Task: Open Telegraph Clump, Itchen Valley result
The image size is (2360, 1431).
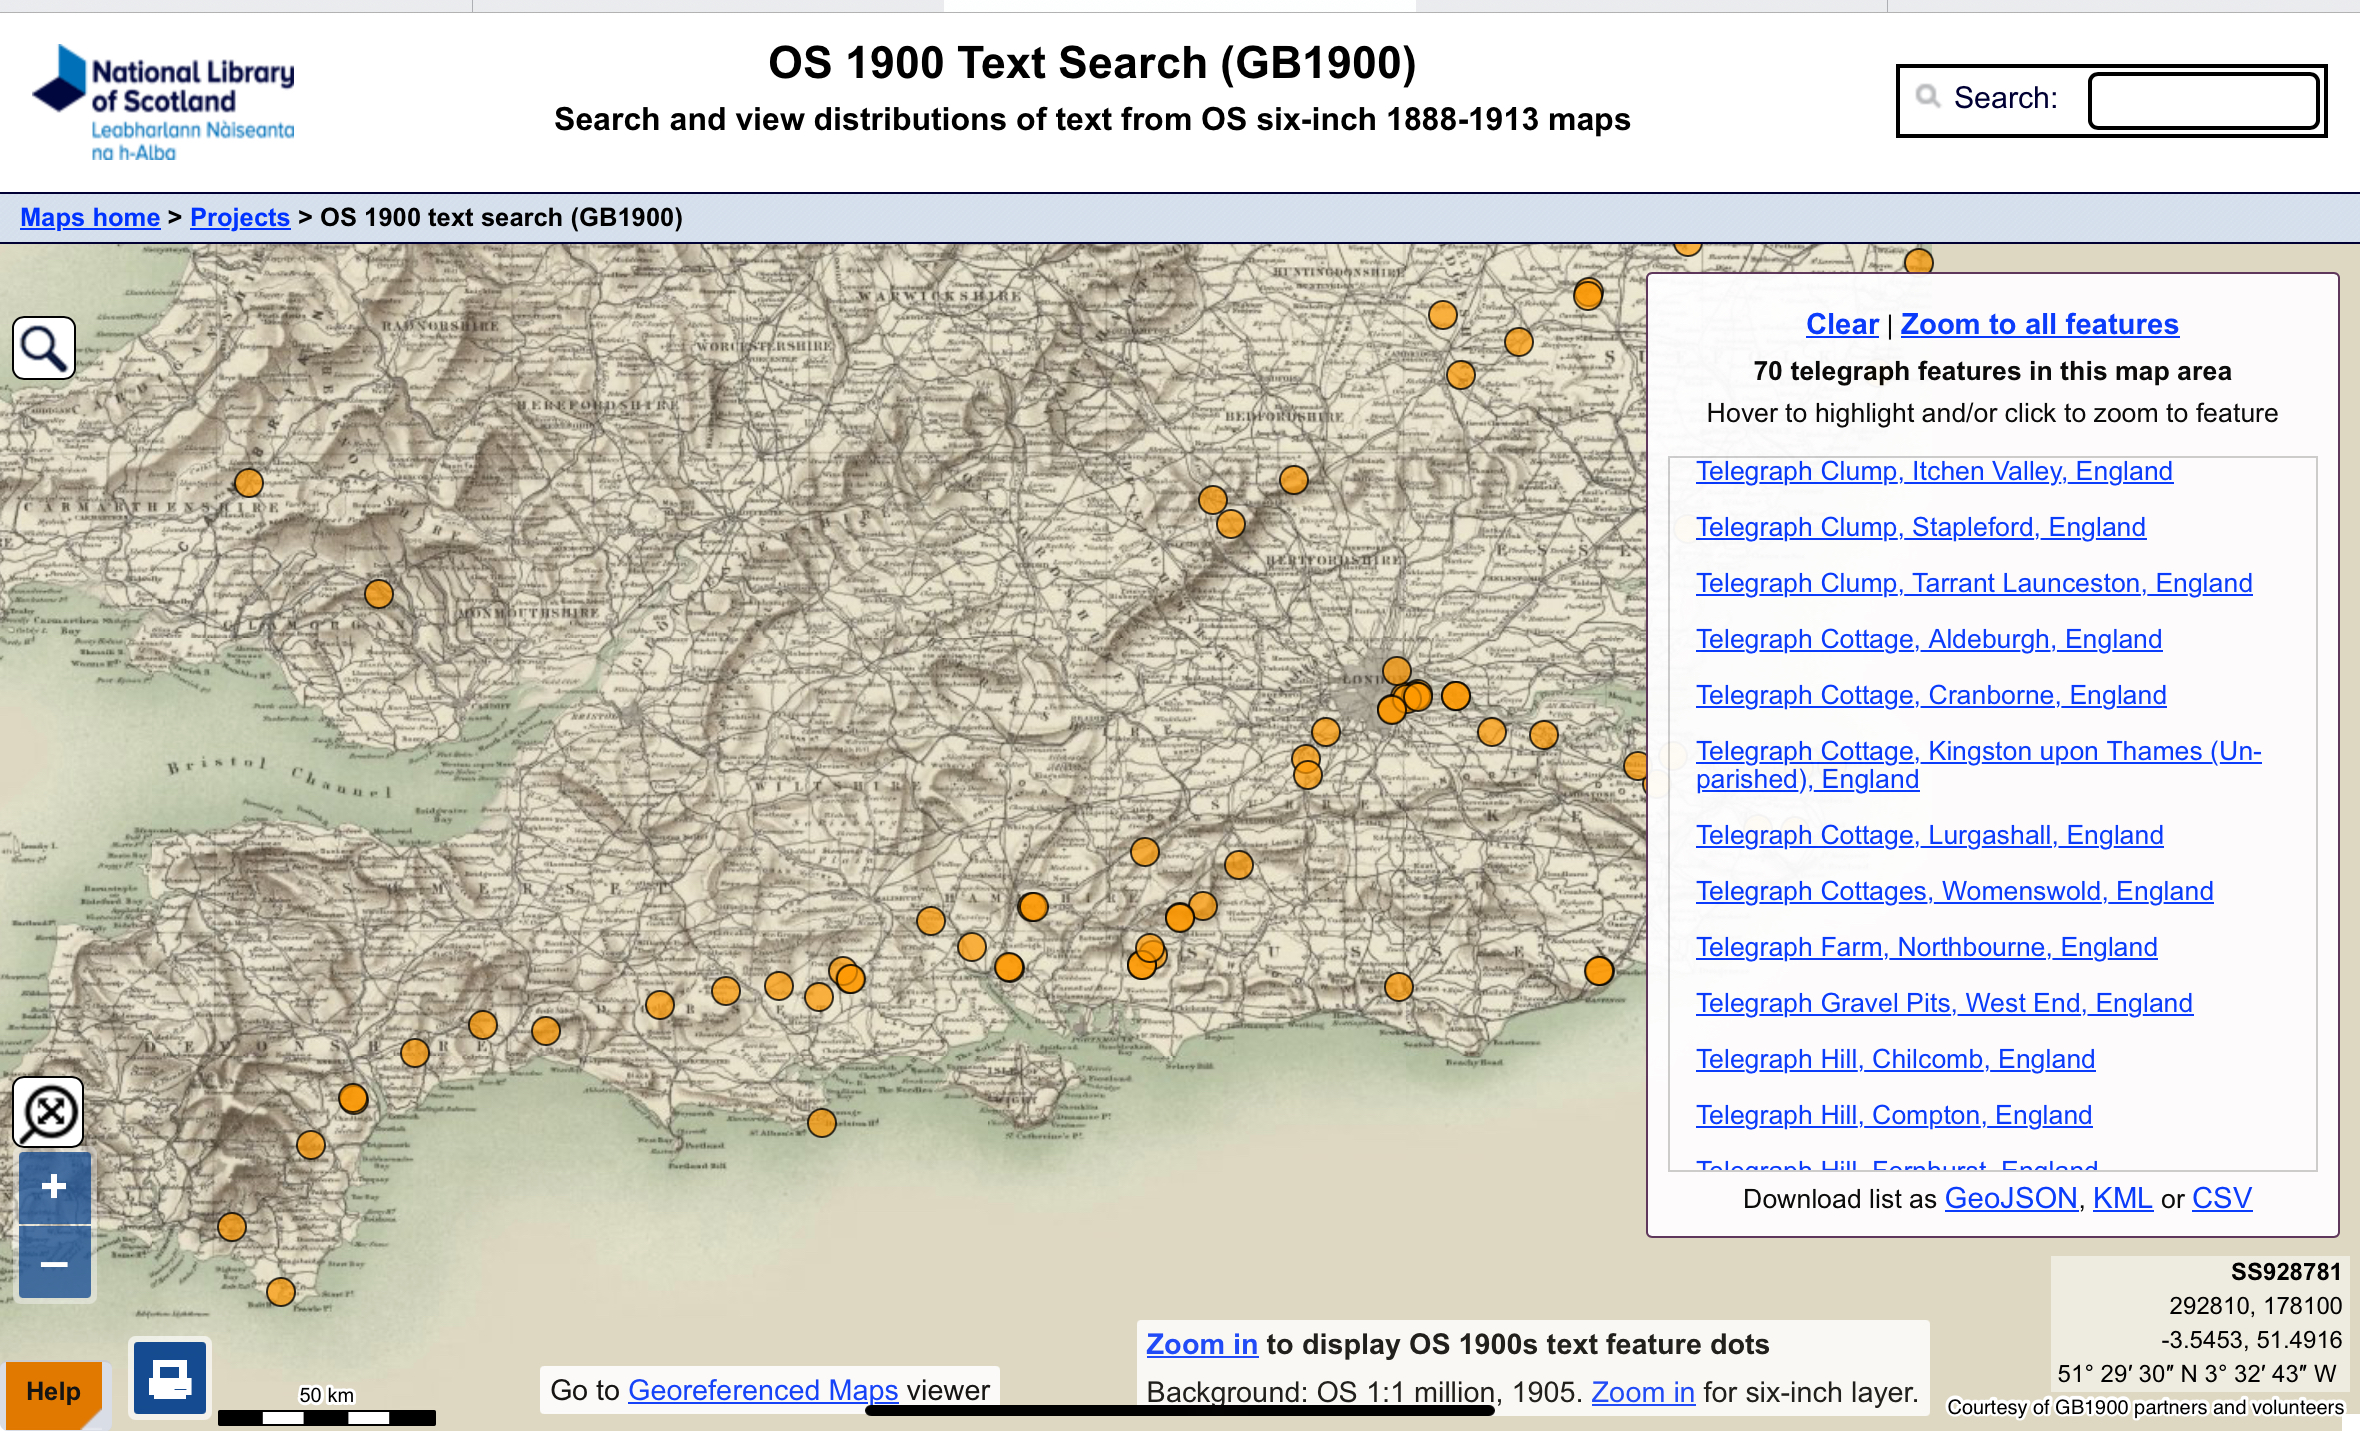Action: pyautogui.click(x=1934, y=471)
